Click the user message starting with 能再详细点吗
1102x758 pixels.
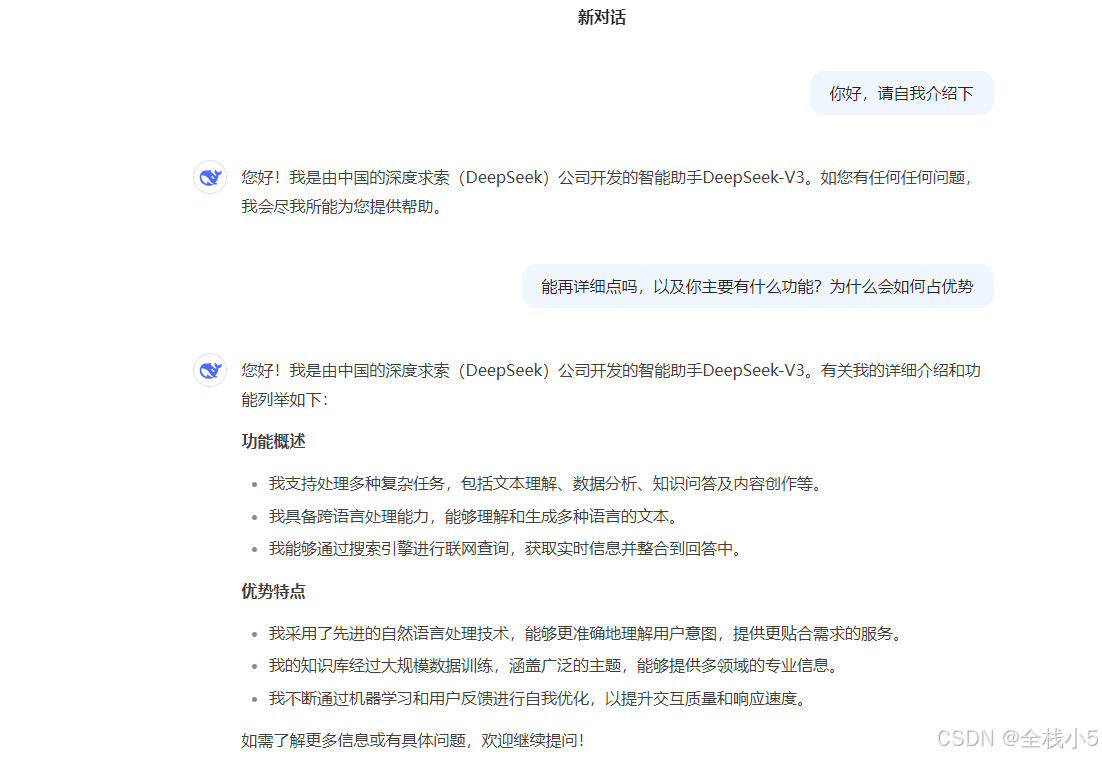pyautogui.click(x=758, y=287)
